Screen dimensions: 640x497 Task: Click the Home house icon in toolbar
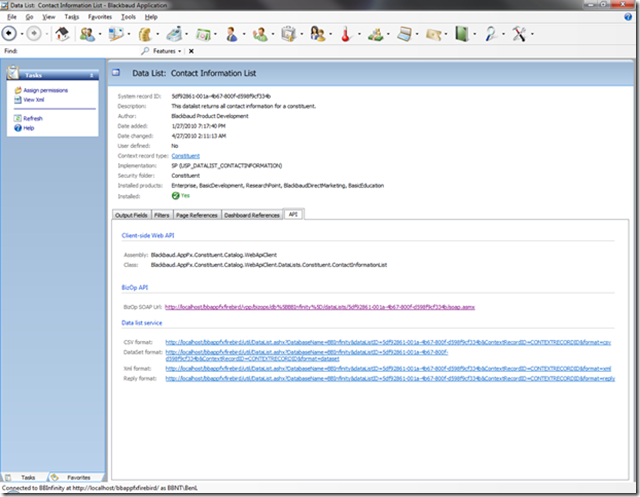[60, 33]
